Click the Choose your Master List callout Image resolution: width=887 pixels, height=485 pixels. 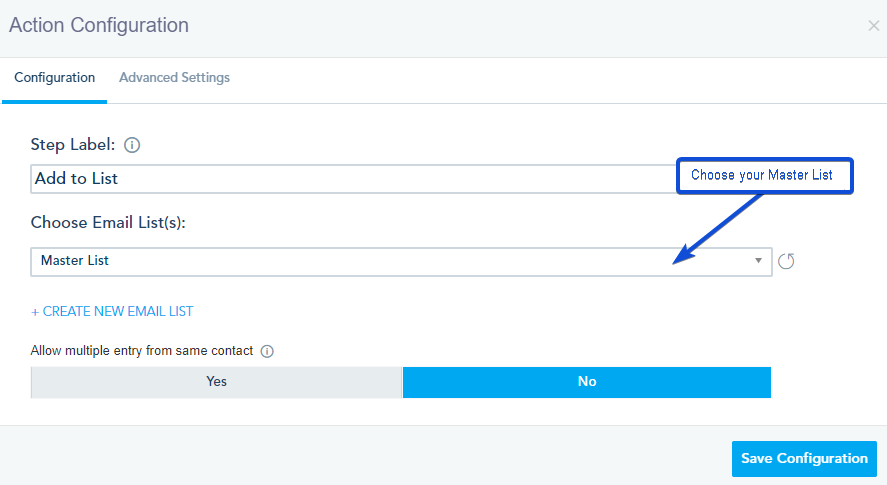click(763, 175)
